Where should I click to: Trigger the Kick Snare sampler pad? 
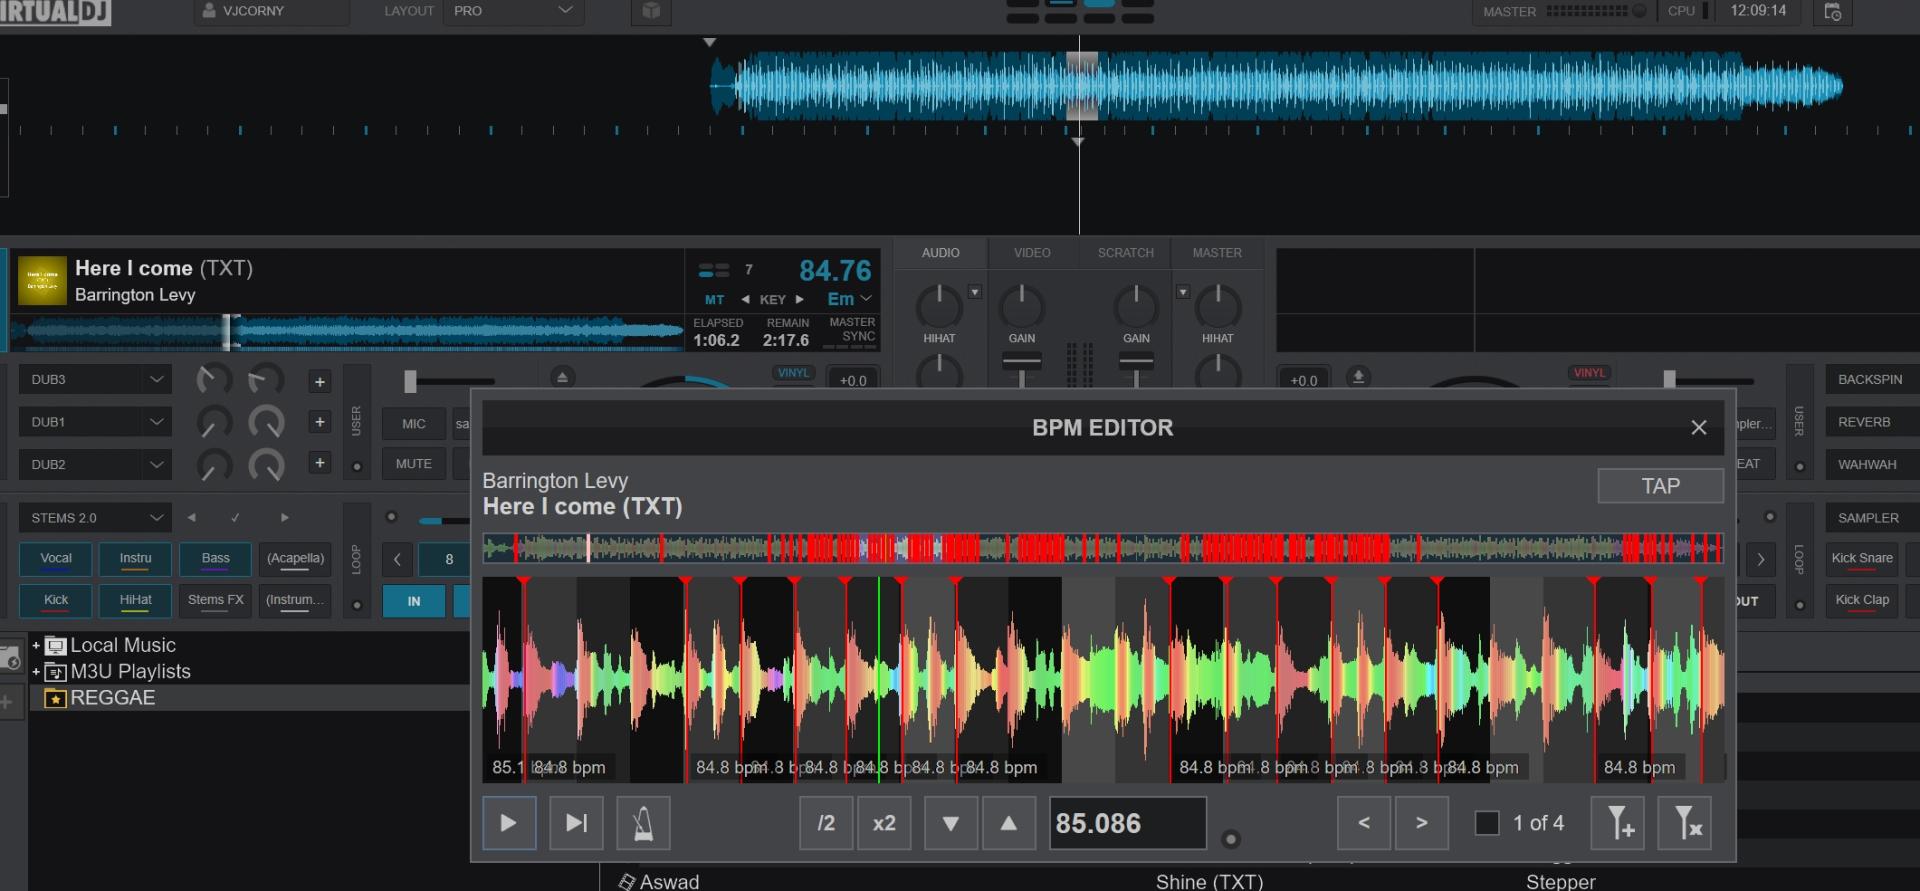click(1862, 559)
